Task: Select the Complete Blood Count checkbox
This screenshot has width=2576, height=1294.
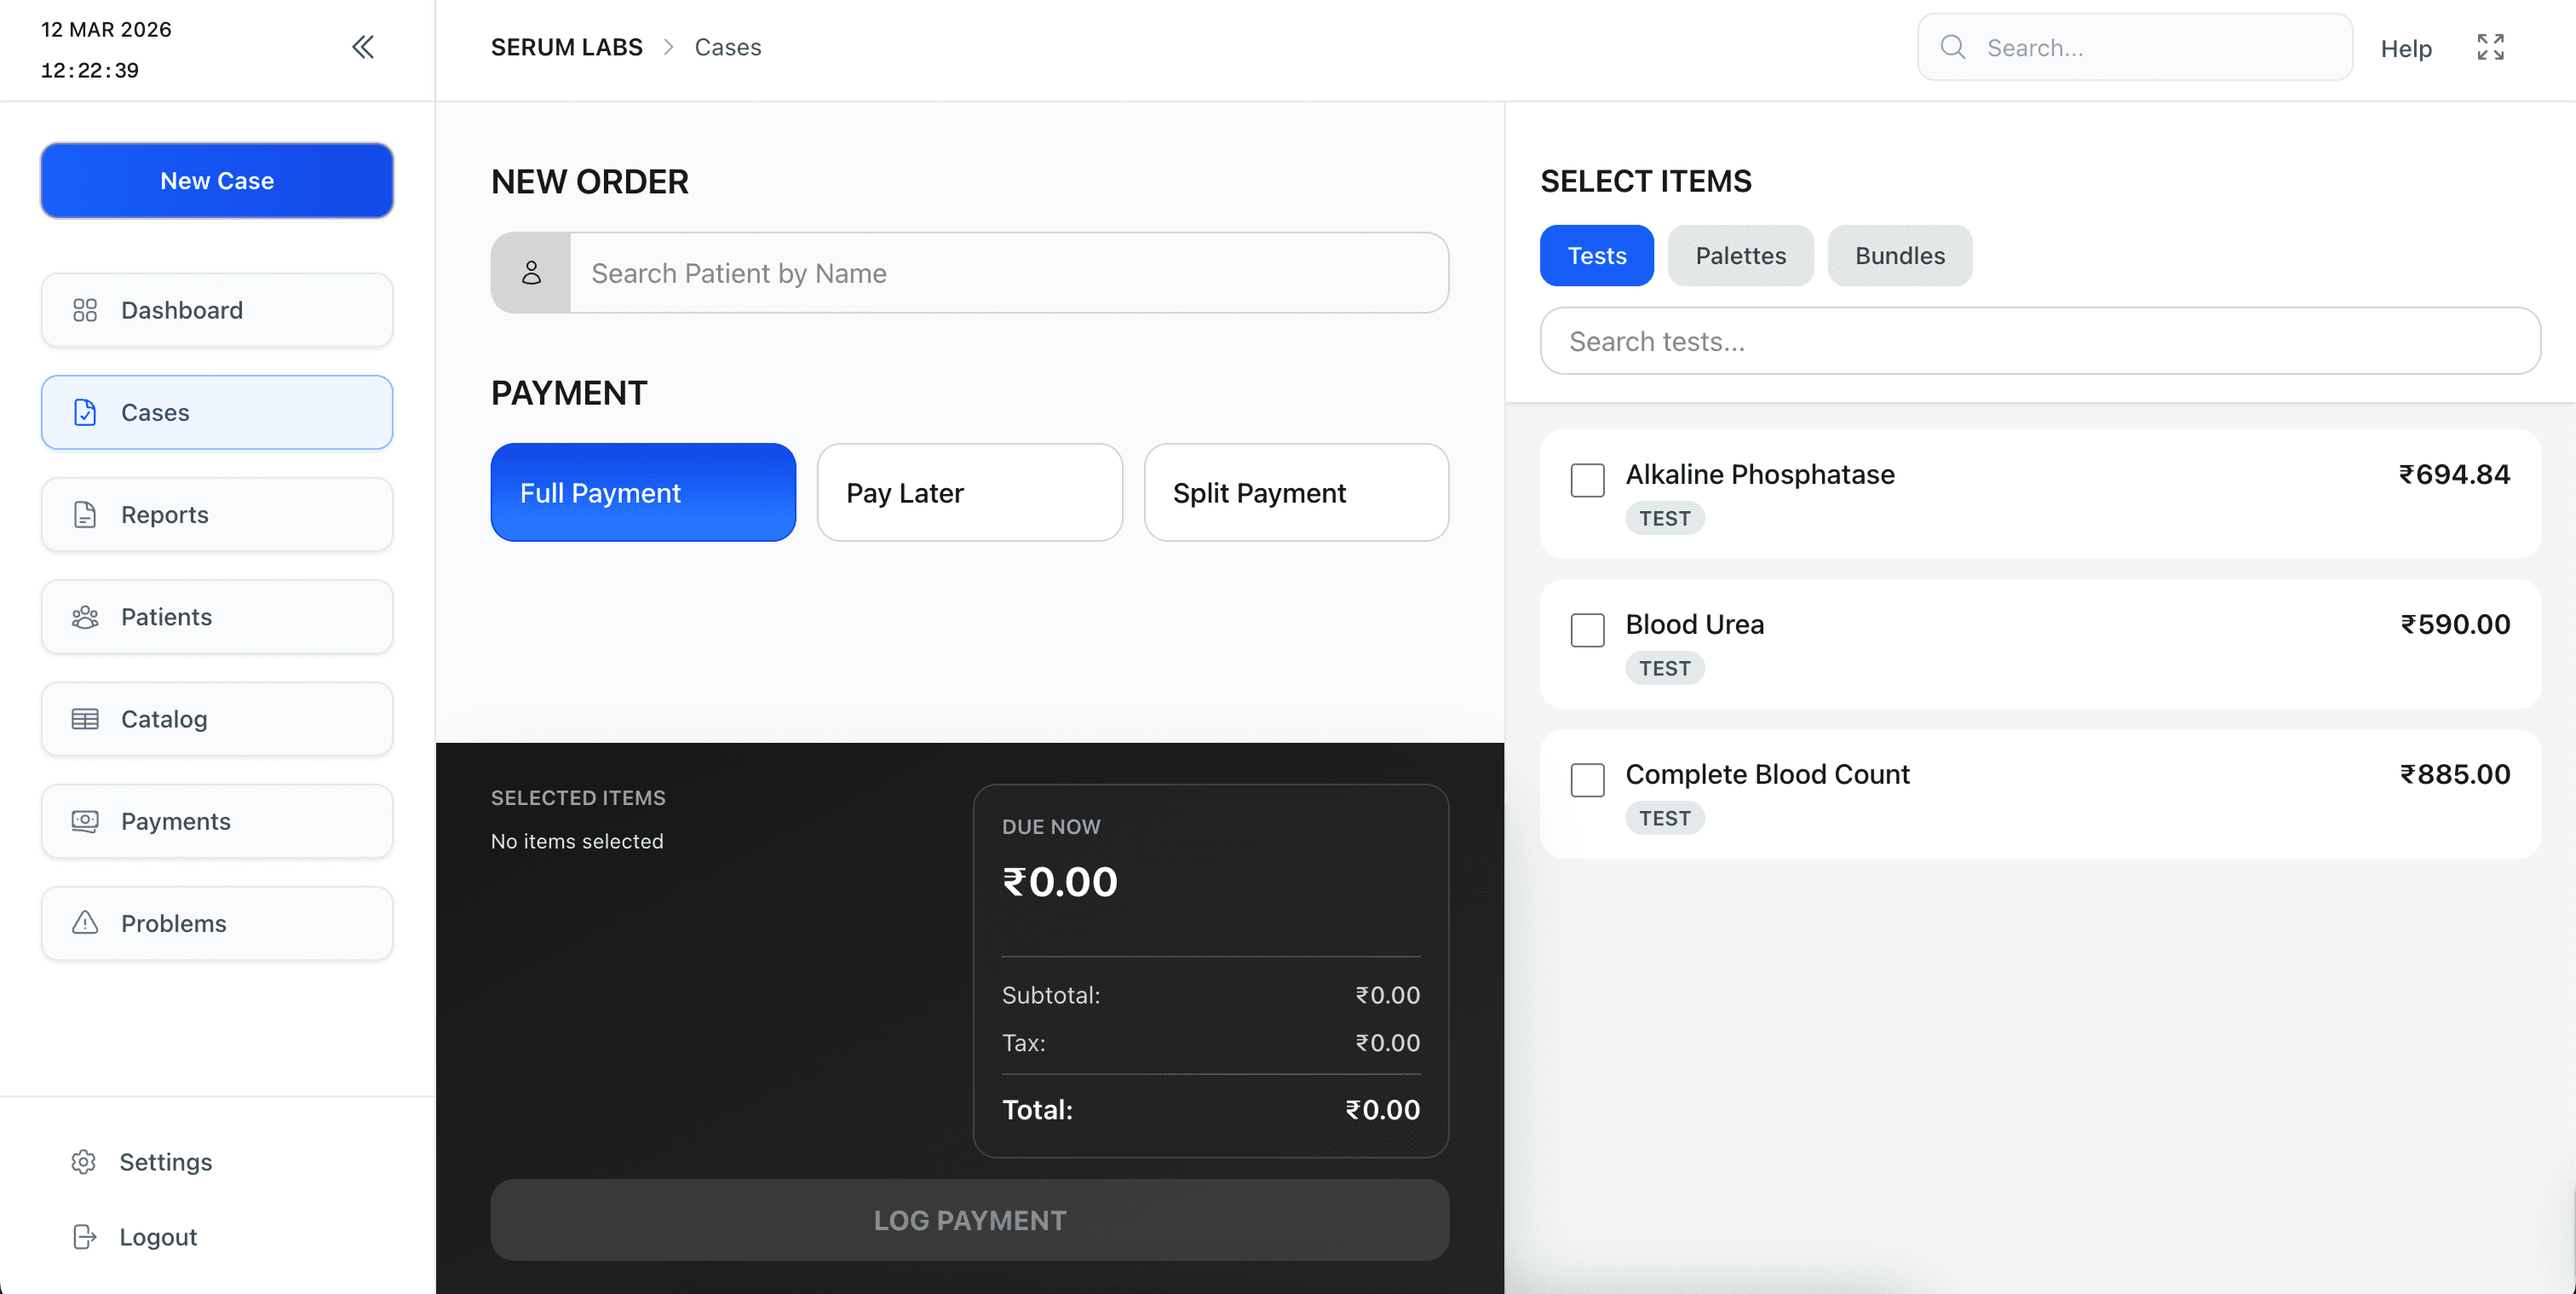Action: [1587, 780]
